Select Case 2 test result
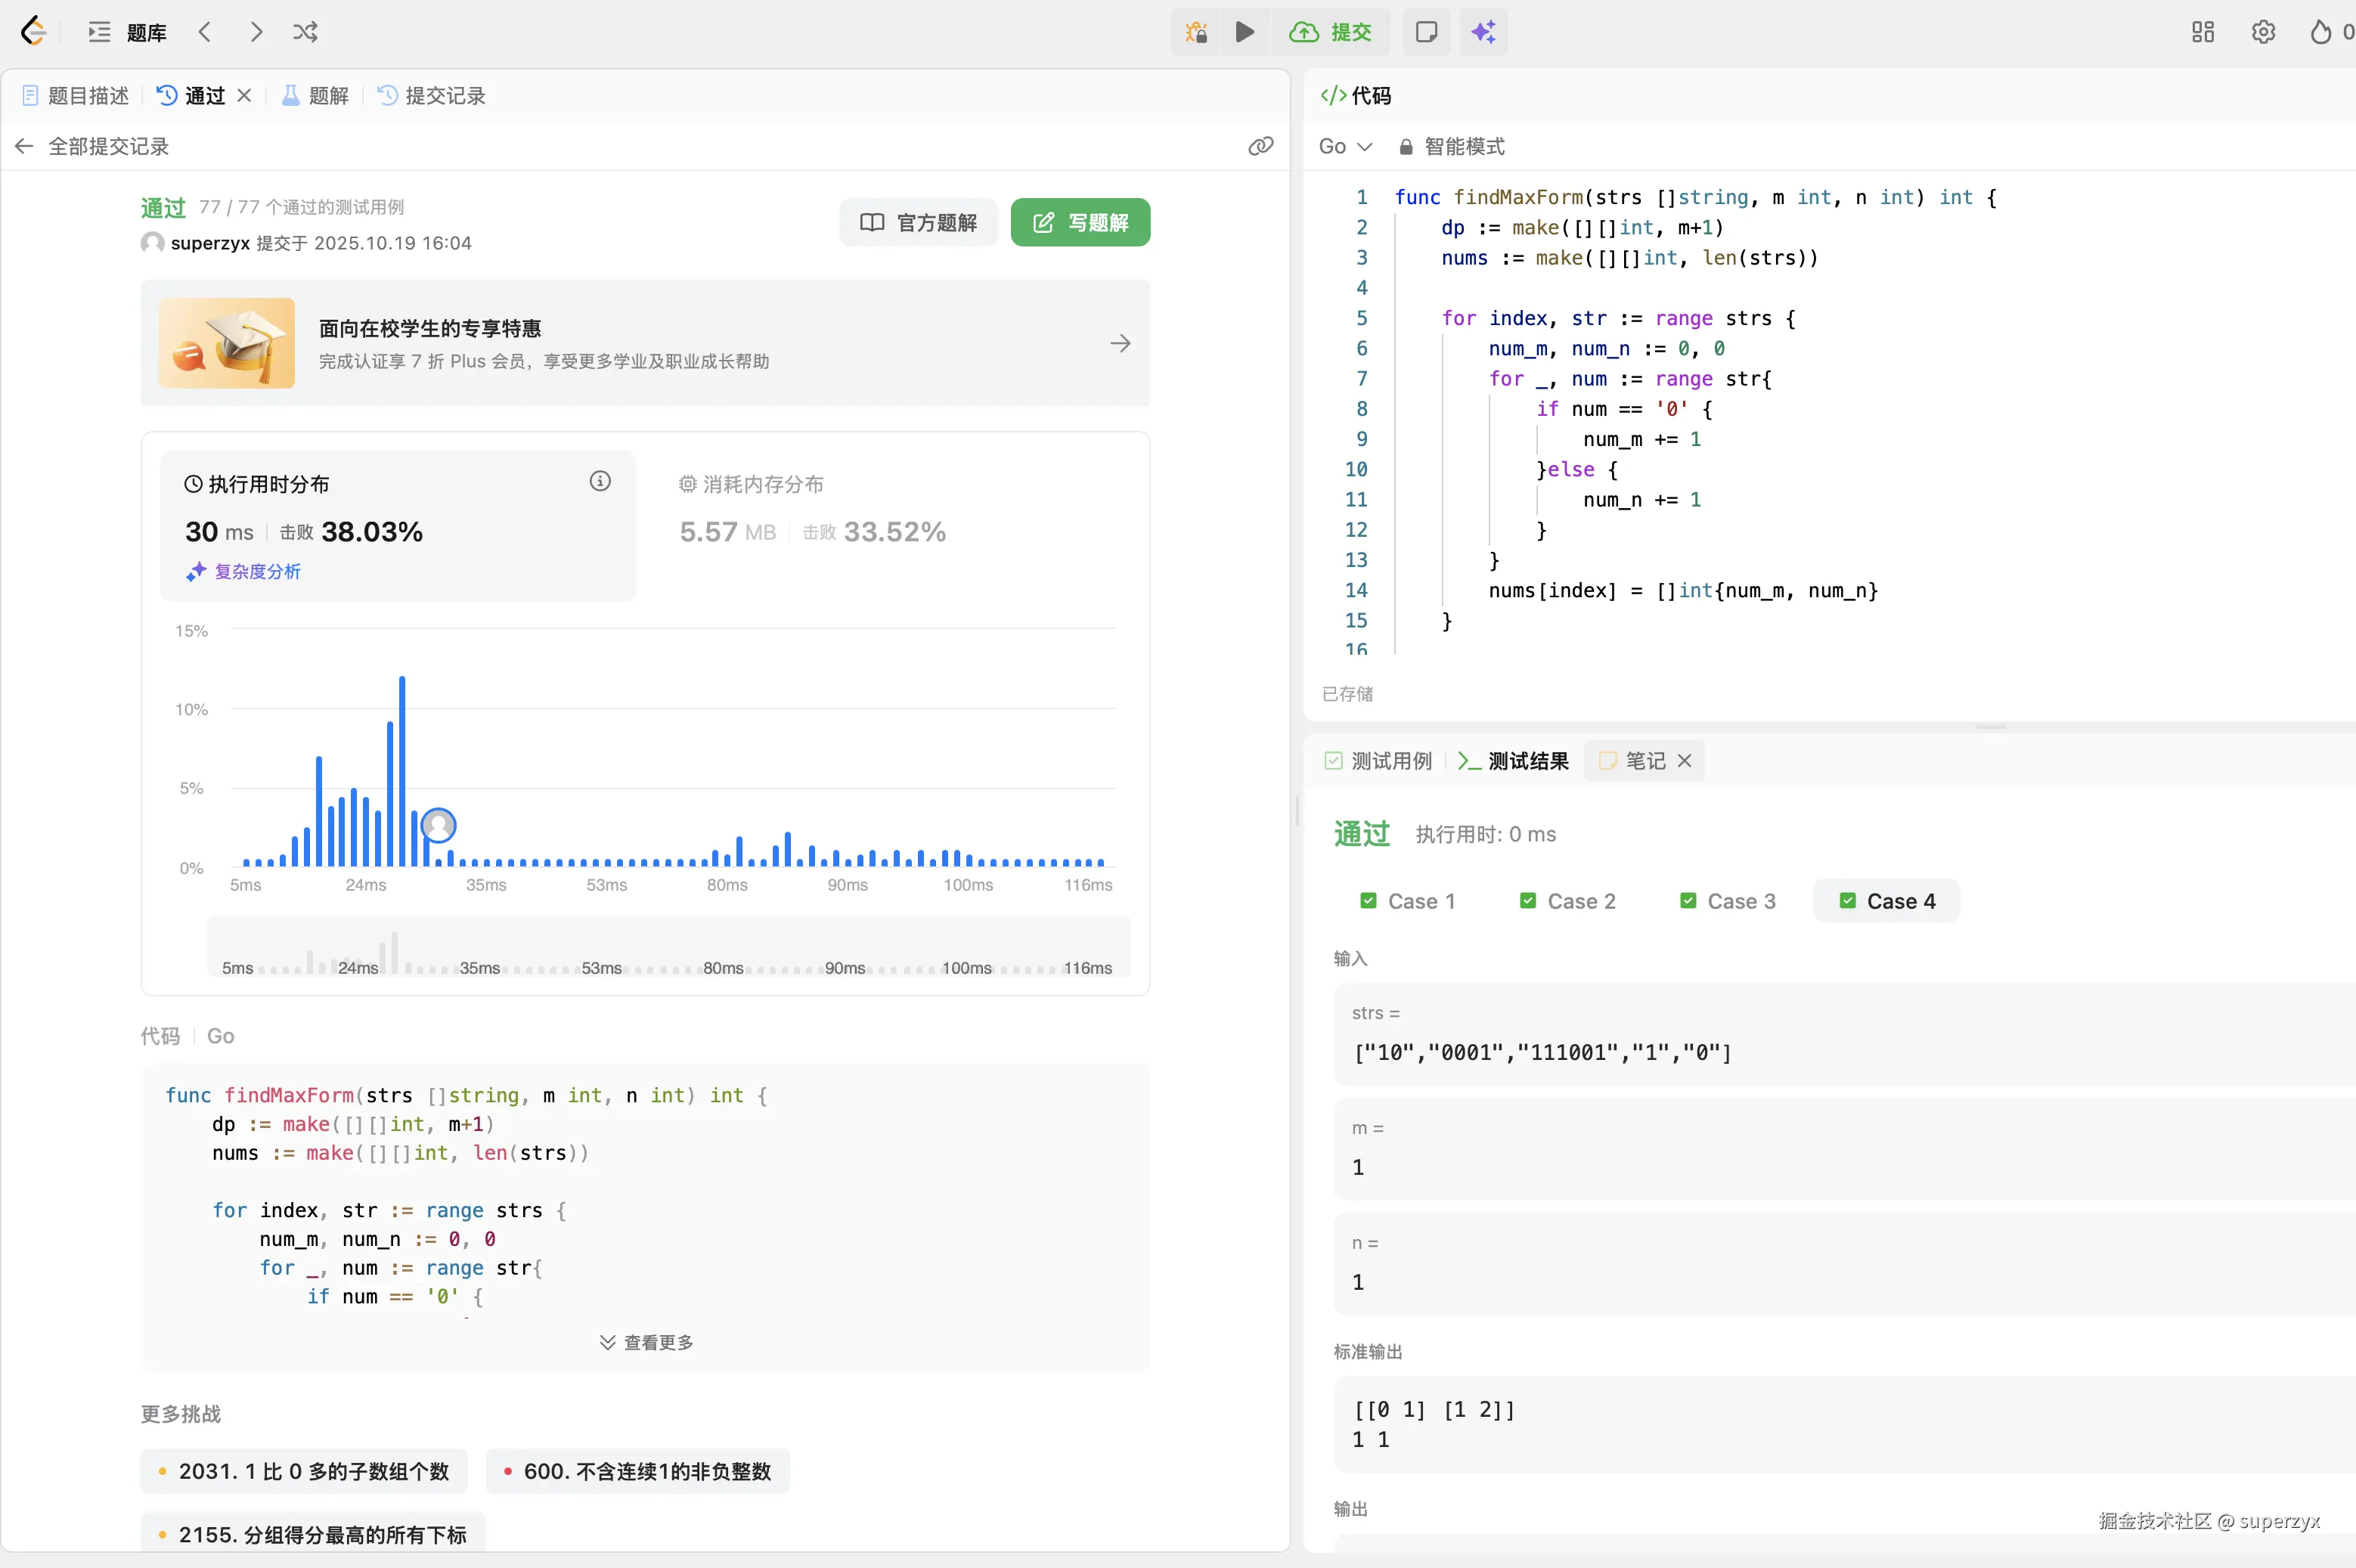This screenshot has height=1568, width=2356. [x=1568, y=901]
